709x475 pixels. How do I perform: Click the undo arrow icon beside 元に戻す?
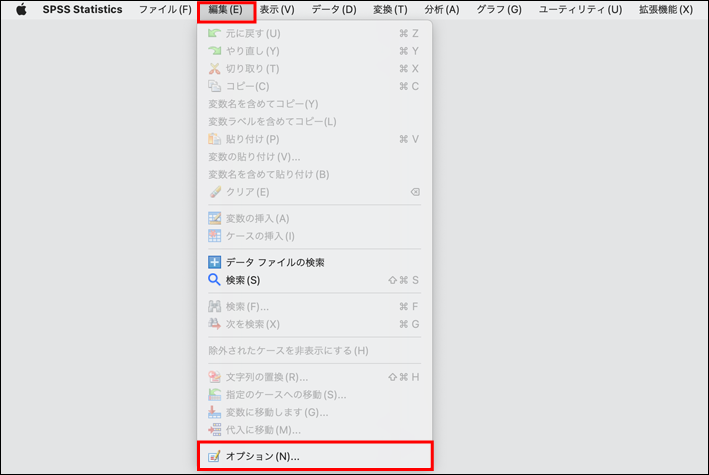pos(214,33)
